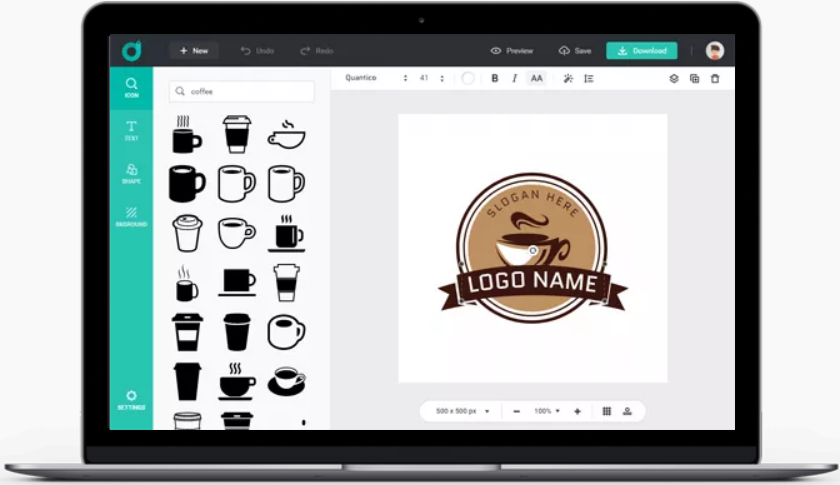
Task: Switch to the Shape sidebar tab
Action: click(131, 174)
